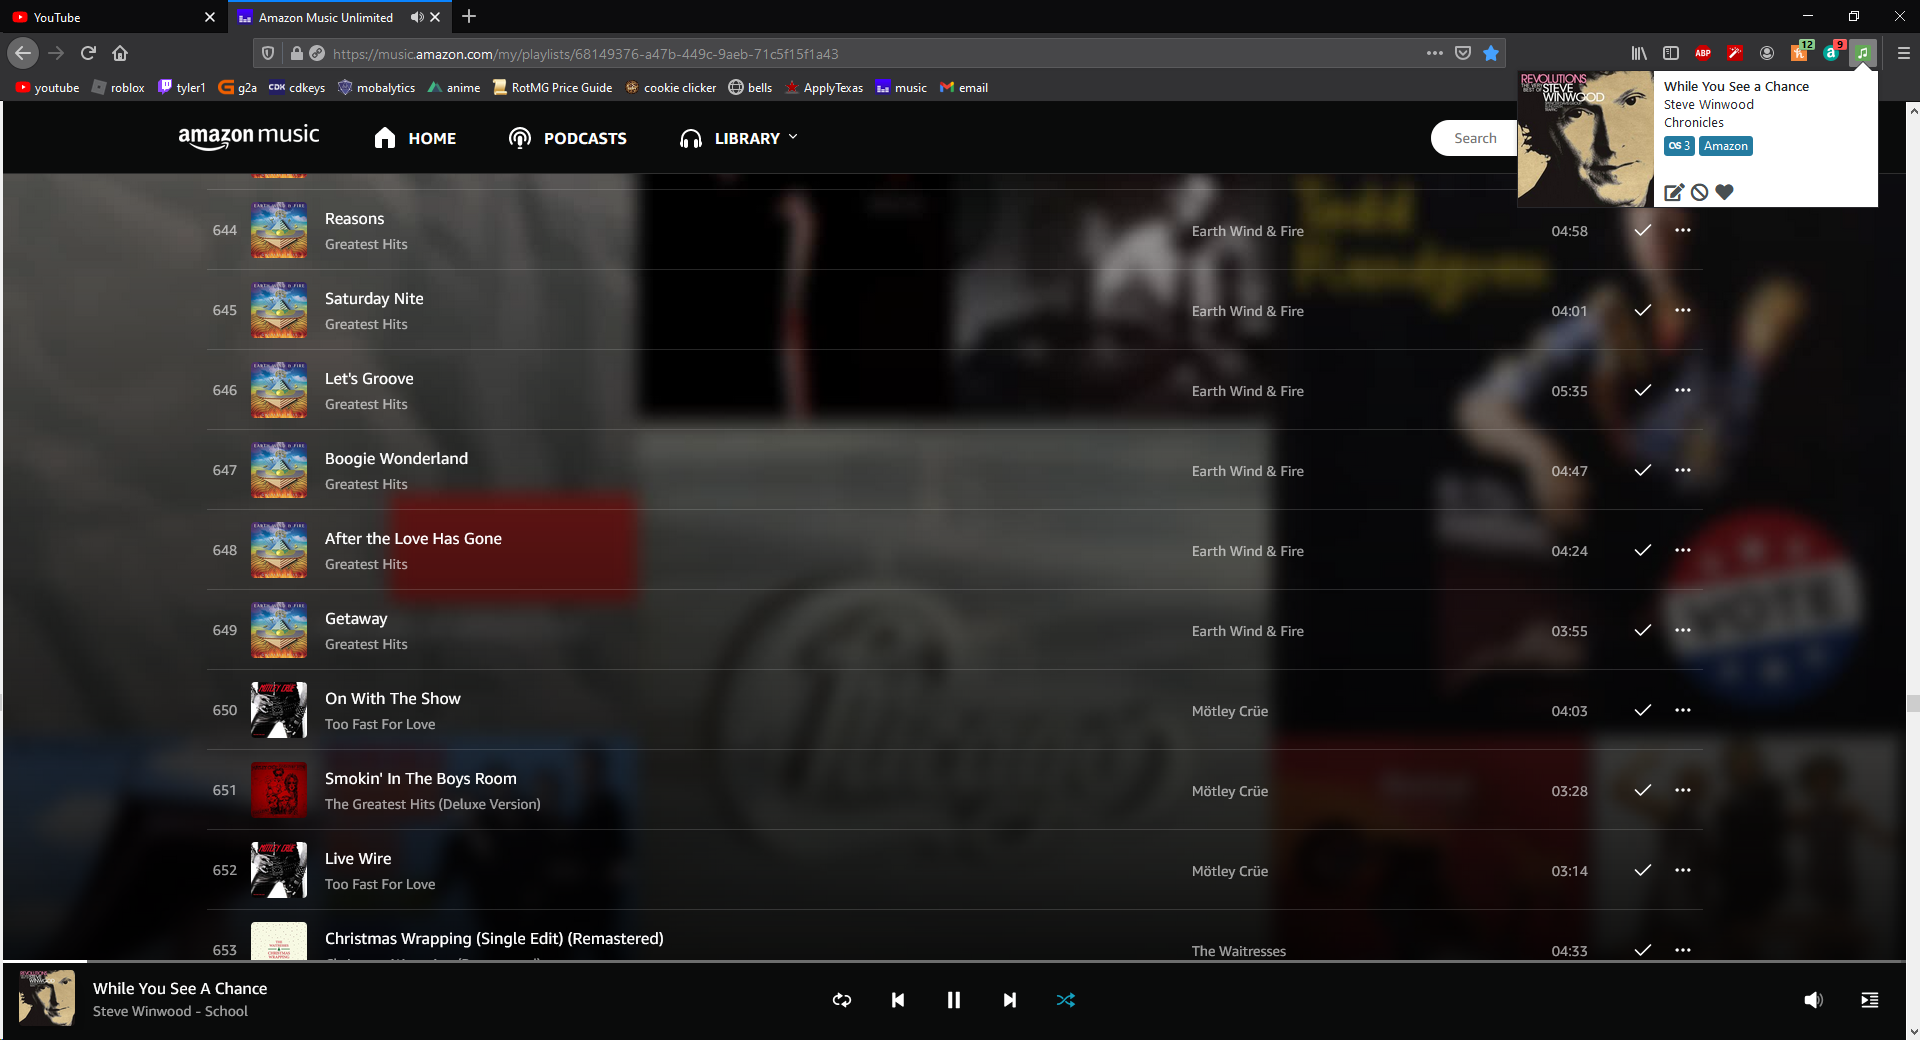Open more options for After the Love Has Gone
Image resolution: width=1920 pixels, height=1040 pixels.
coord(1683,550)
